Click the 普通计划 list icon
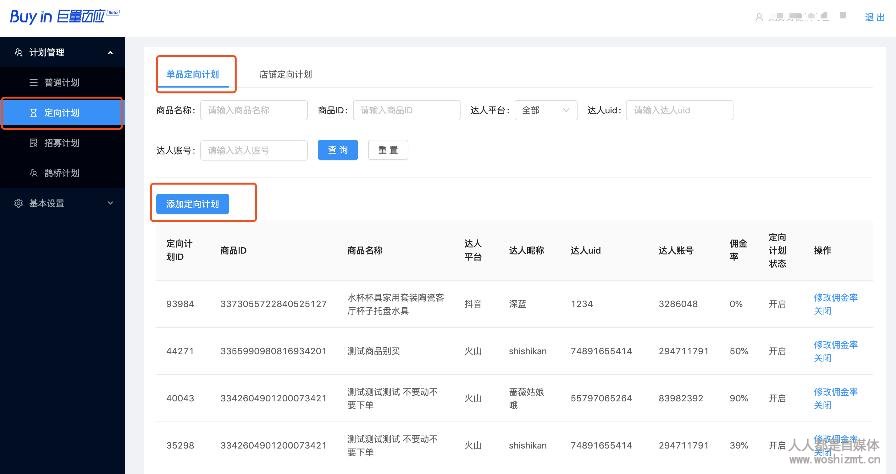This screenshot has height=474, width=896. [33, 82]
